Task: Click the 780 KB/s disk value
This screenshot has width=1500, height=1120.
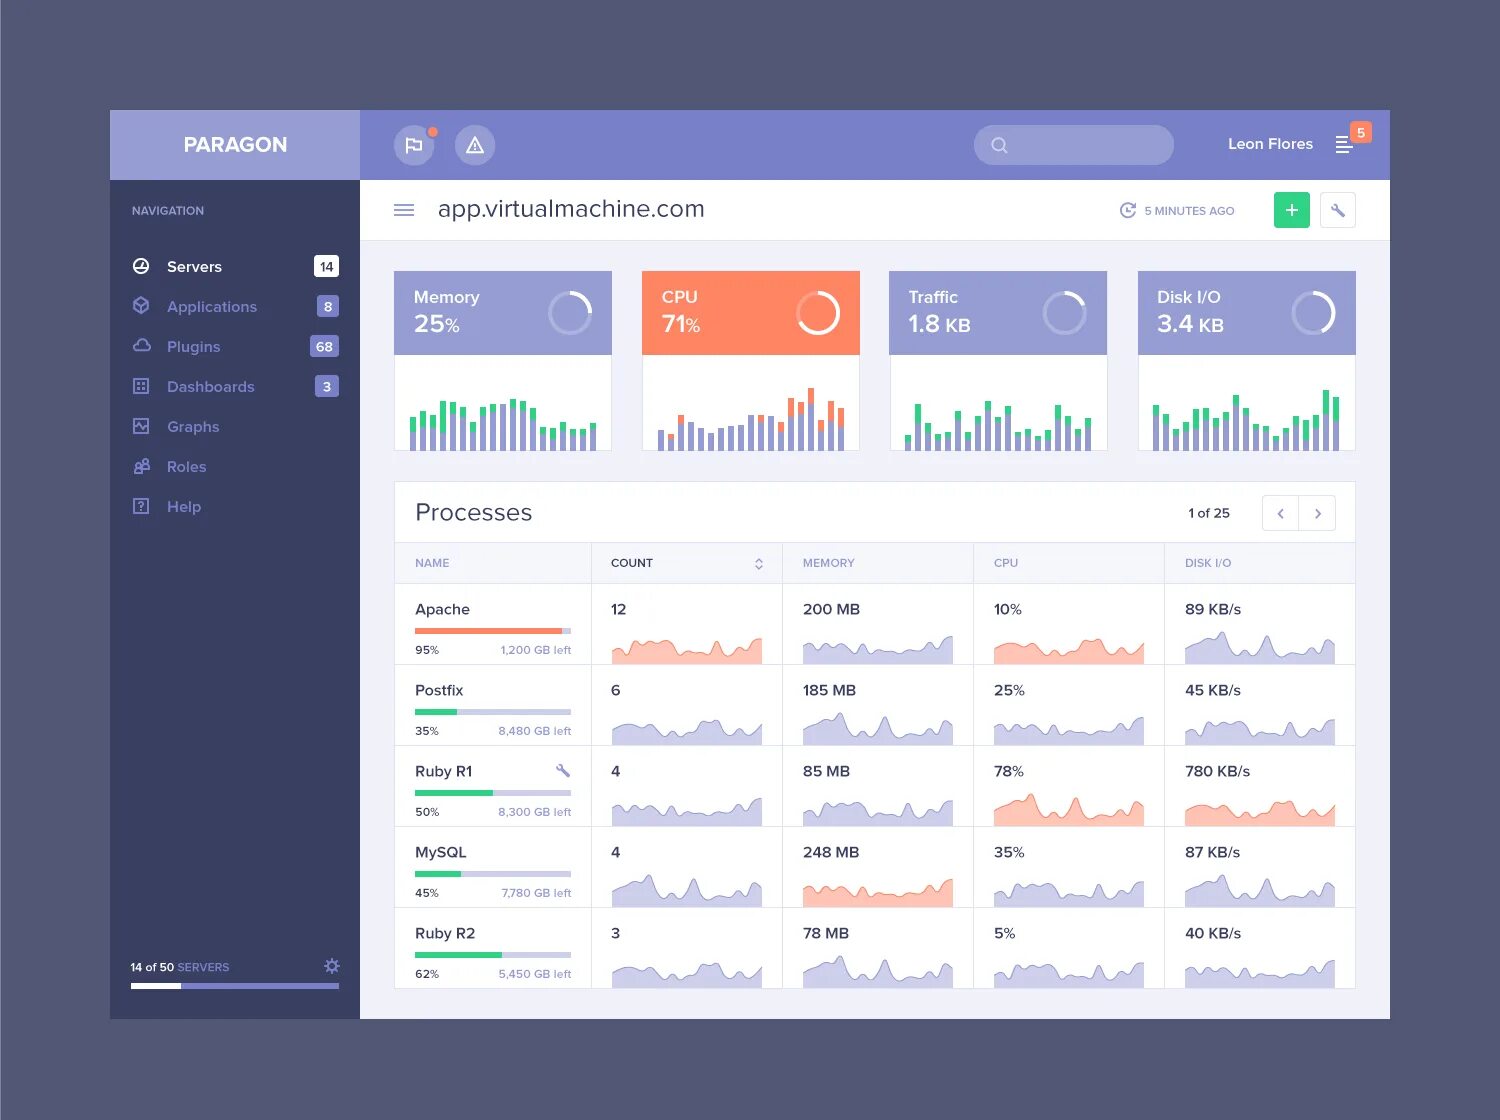Action: pyautogui.click(x=1217, y=771)
